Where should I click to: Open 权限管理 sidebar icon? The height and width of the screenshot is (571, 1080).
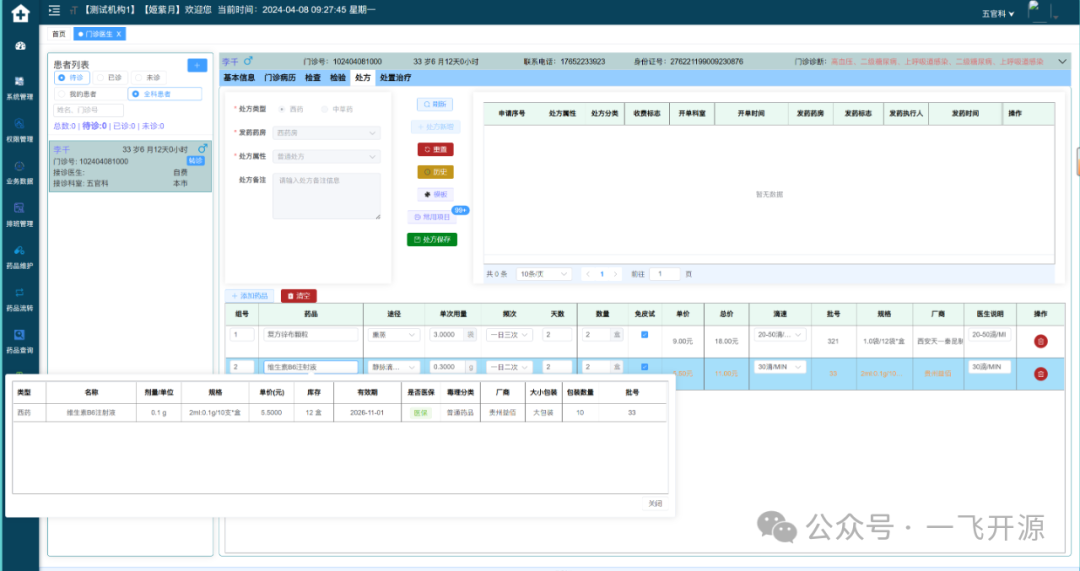coord(20,129)
